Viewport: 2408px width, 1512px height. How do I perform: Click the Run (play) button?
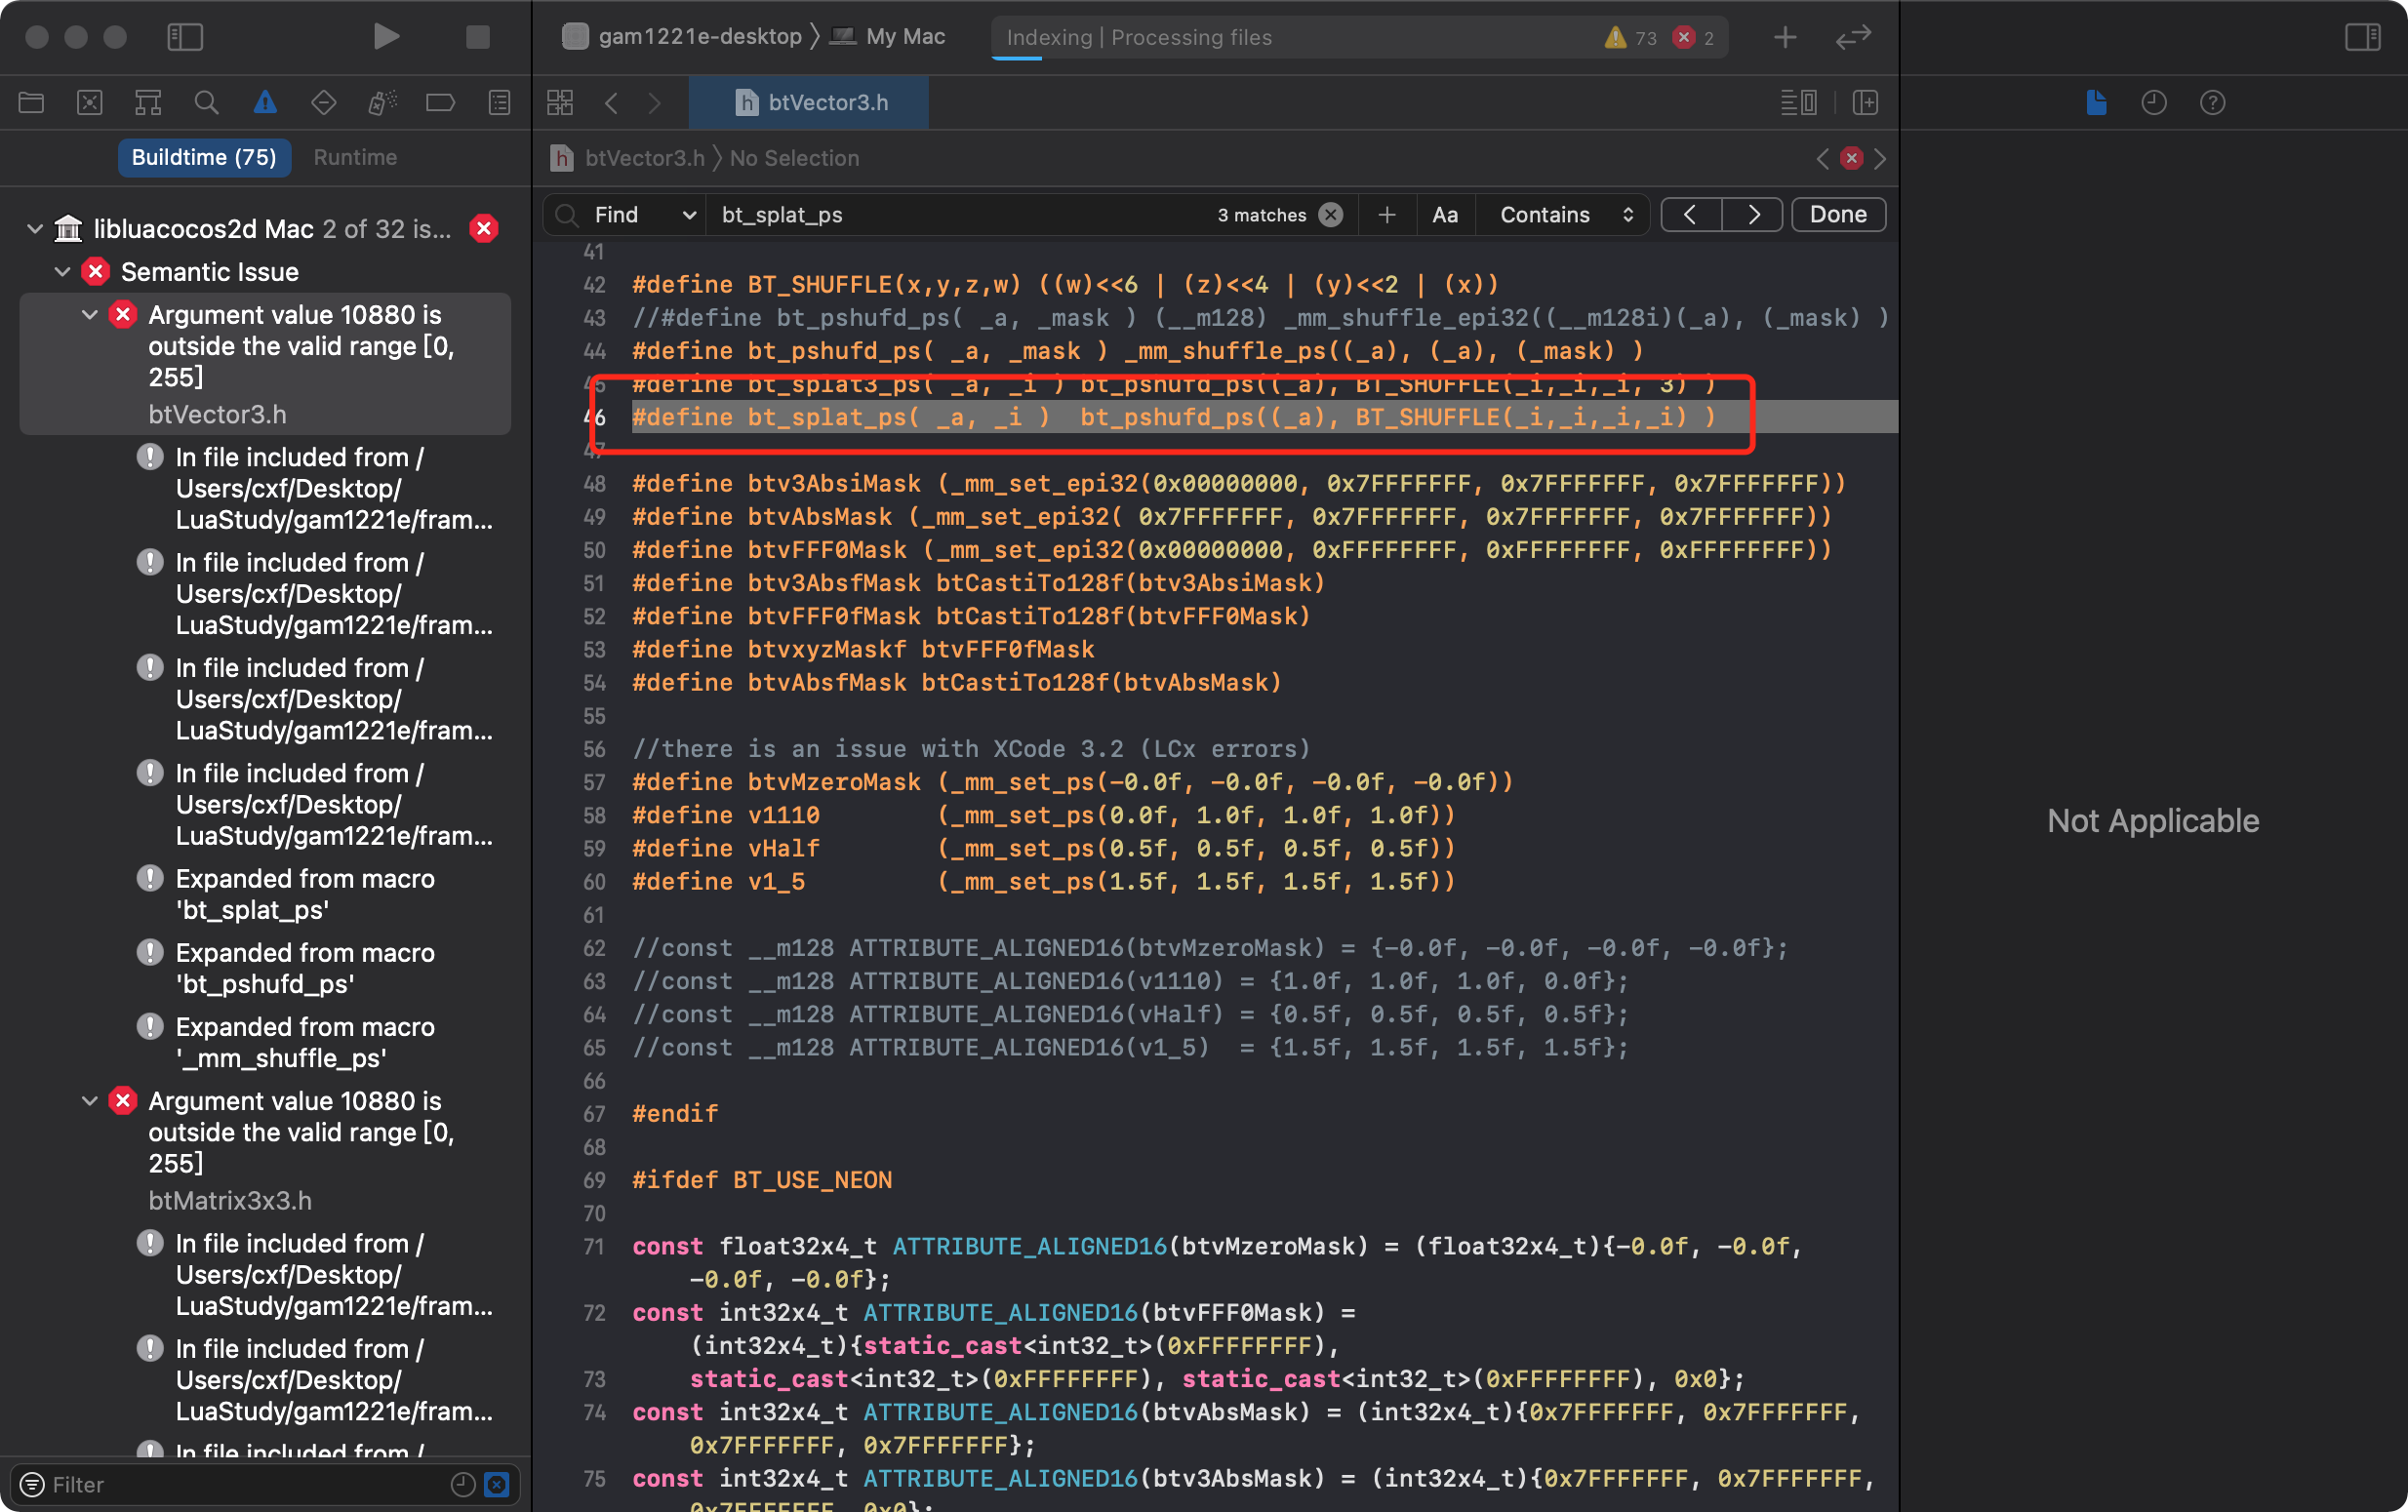386,37
